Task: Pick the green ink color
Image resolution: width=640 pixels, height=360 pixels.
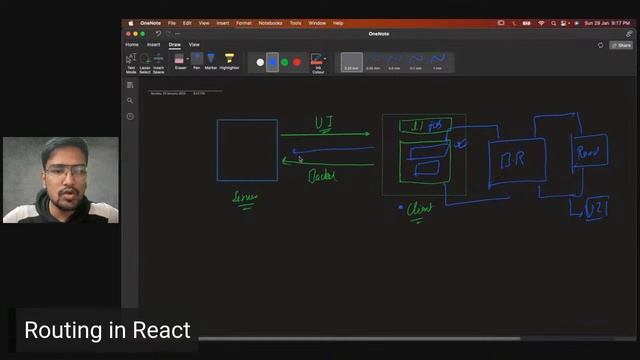Action: (x=285, y=62)
